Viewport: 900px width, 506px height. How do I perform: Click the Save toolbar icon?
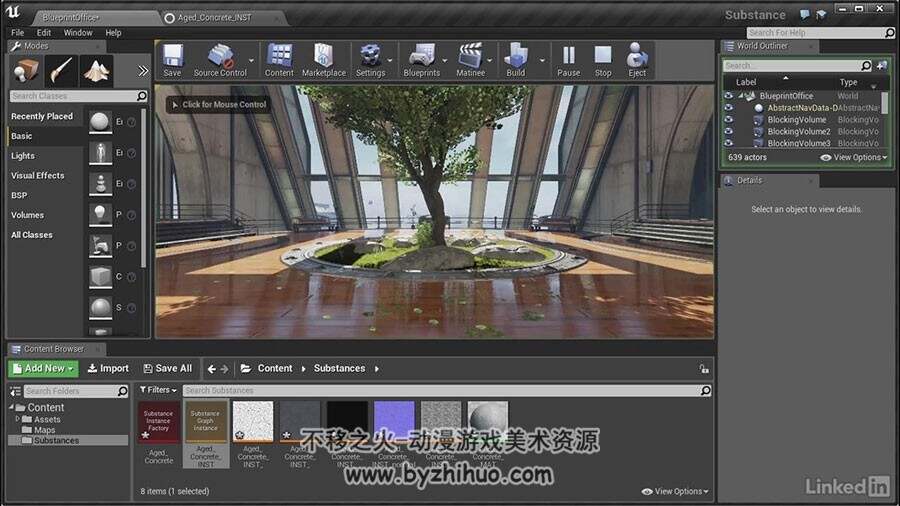pos(172,60)
